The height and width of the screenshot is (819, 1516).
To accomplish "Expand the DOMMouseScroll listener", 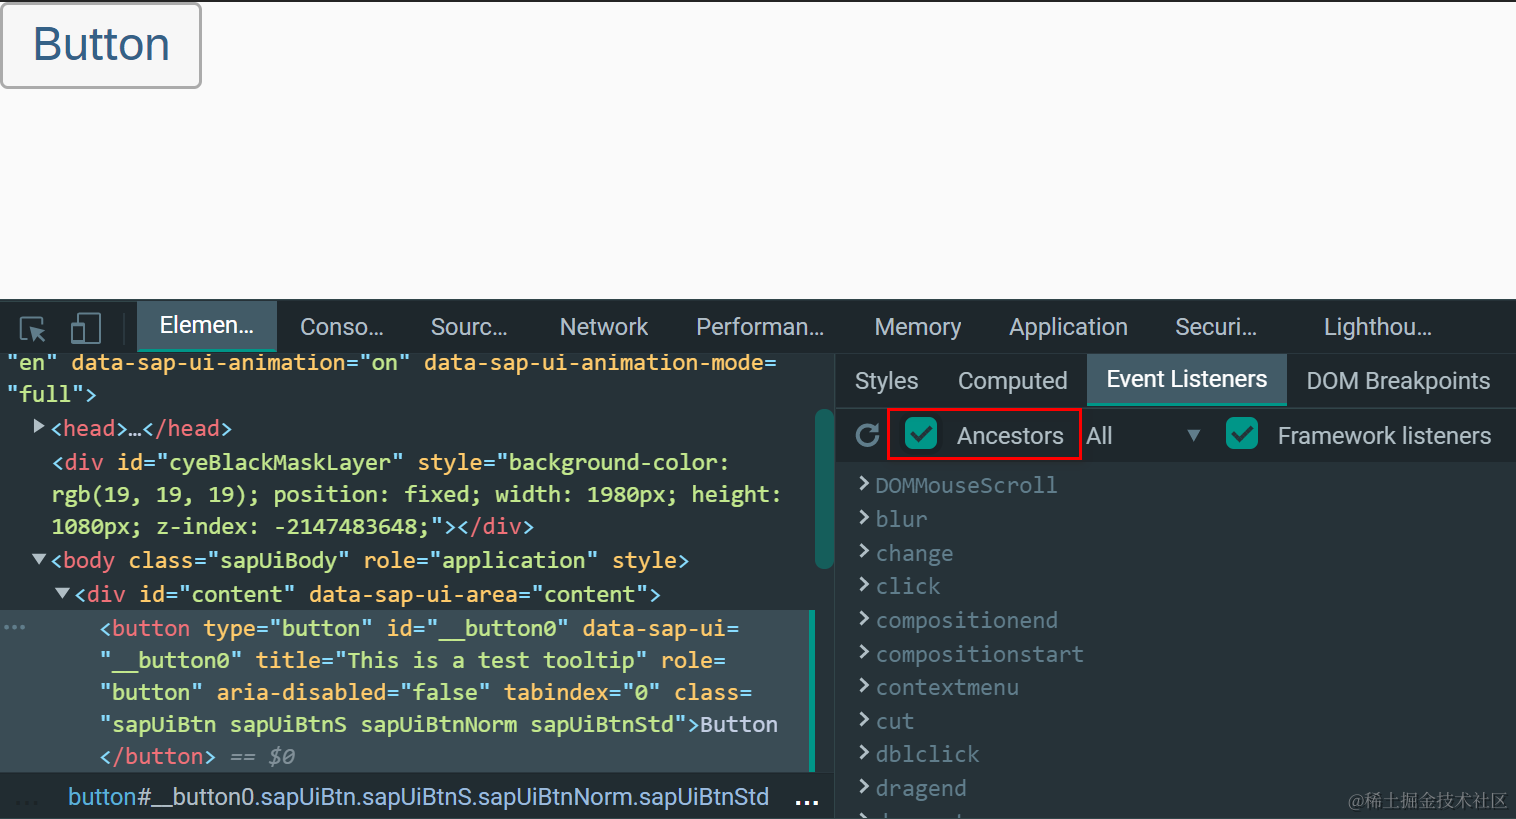I will pyautogui.click(x=864, y=484).
